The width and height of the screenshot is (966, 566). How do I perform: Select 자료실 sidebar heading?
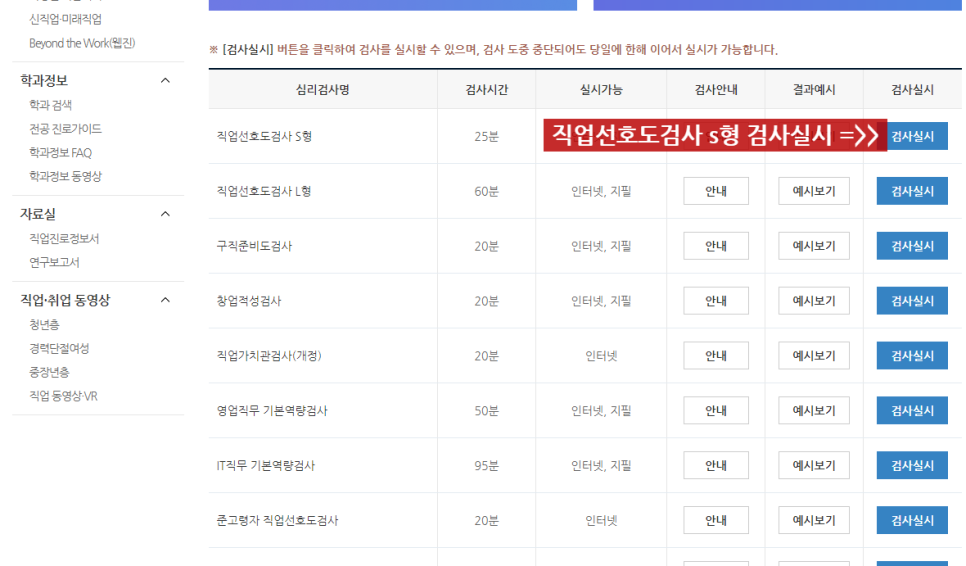[x=38, y=214]
